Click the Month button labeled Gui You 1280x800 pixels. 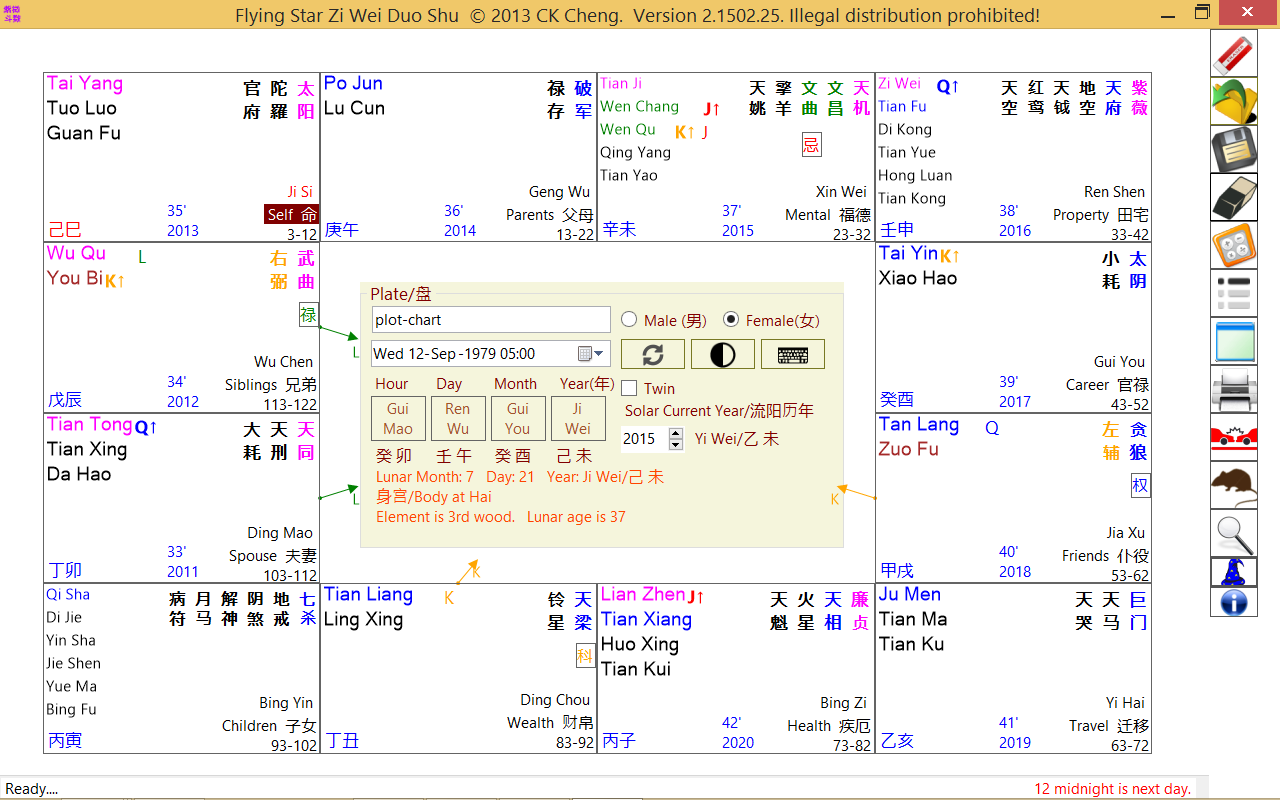[518, 418]
